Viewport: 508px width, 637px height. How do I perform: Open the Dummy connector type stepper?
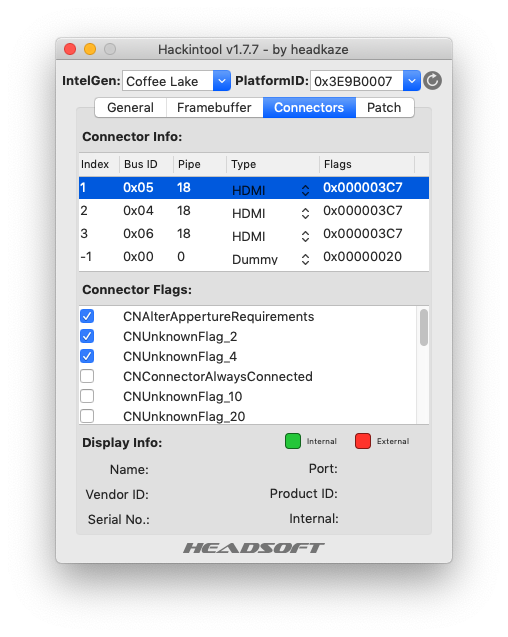[x=305, y=260]
